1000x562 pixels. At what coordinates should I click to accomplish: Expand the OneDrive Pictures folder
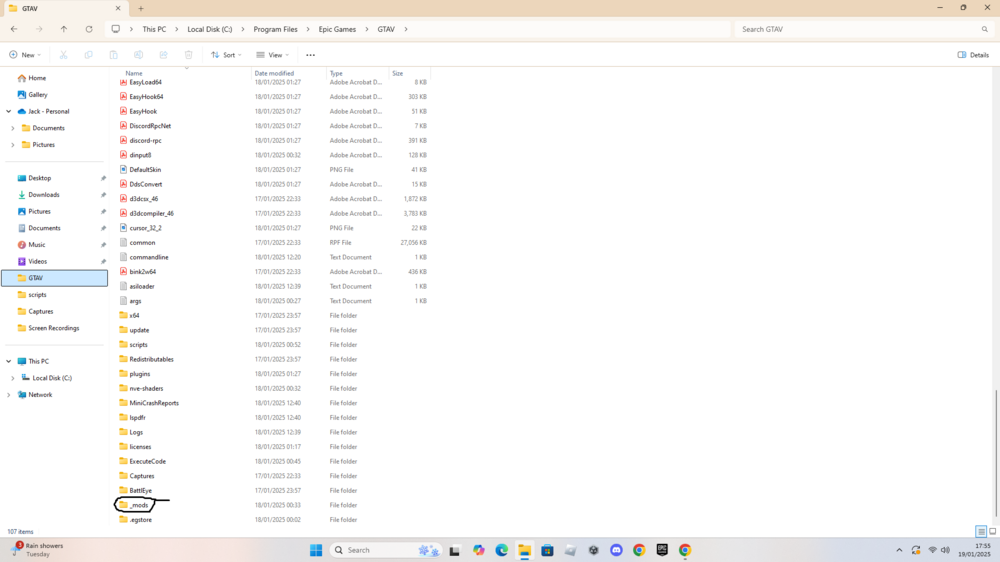13,145
